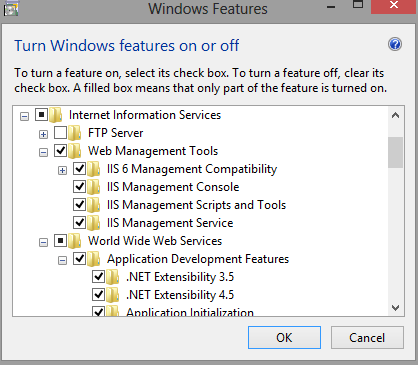Click the scrollbar up arrow

click(396, 115)
